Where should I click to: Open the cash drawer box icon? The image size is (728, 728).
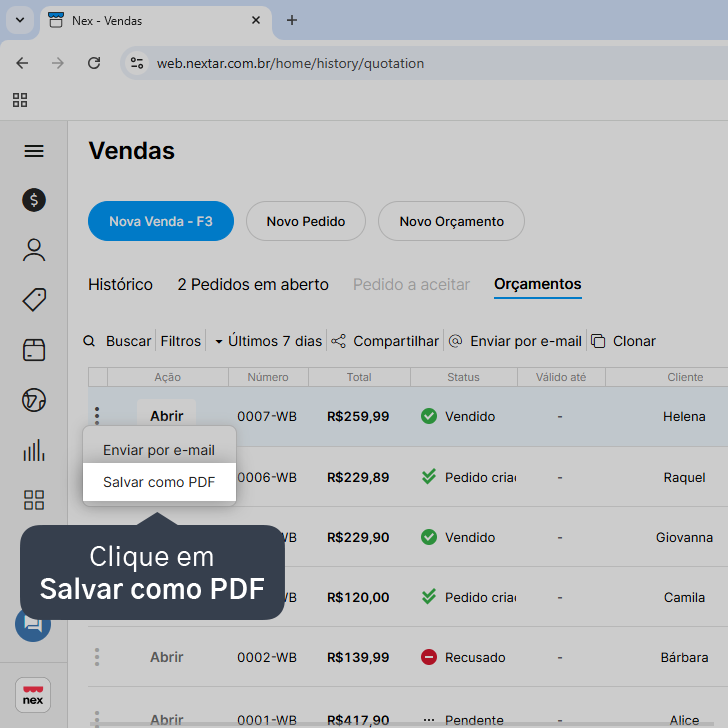[x=34, y=350]
